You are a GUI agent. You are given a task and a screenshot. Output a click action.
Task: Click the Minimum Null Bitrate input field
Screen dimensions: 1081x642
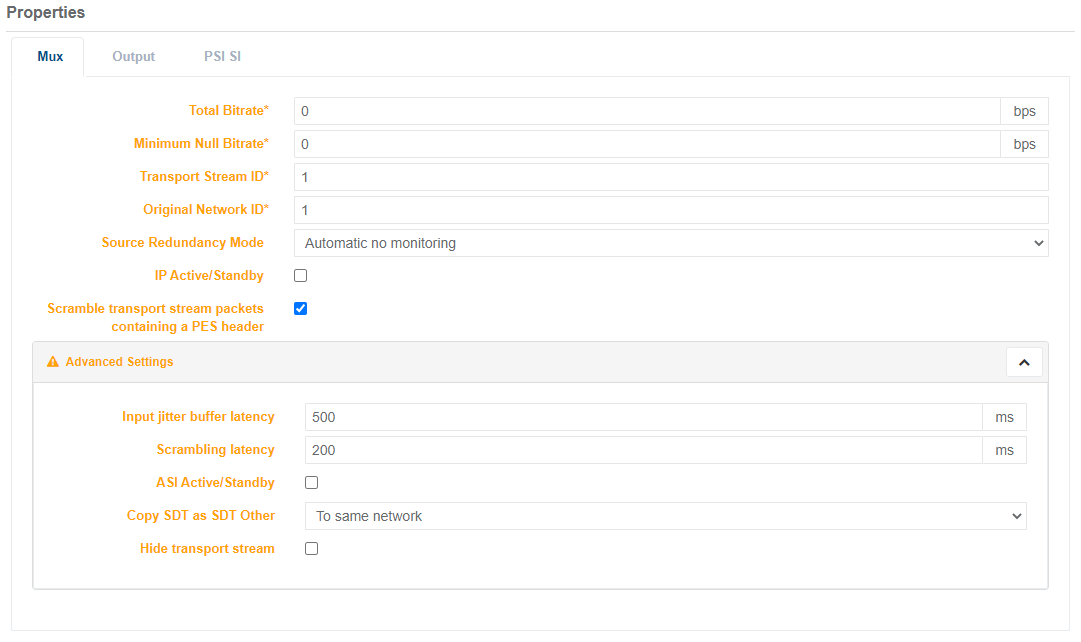(x=646, y=144)
